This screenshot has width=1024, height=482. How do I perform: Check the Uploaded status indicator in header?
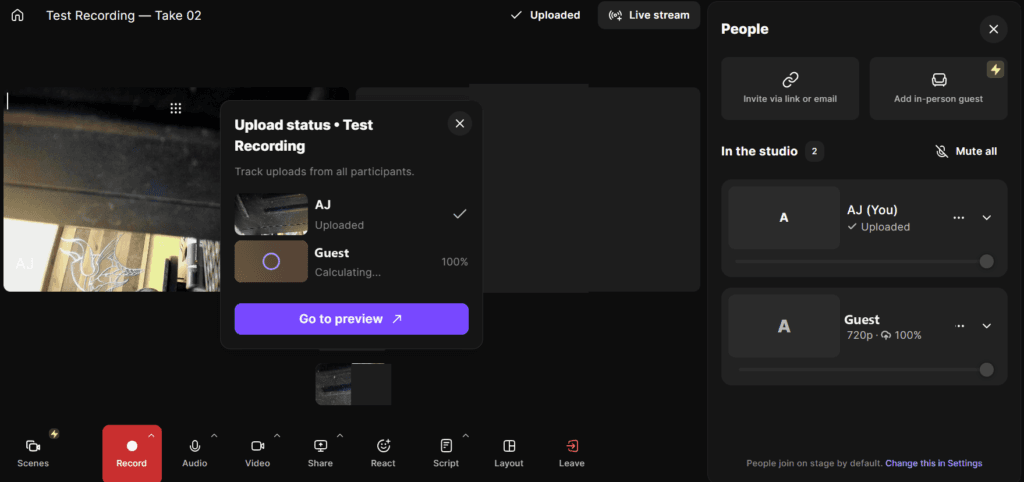[x=545, y=15]
